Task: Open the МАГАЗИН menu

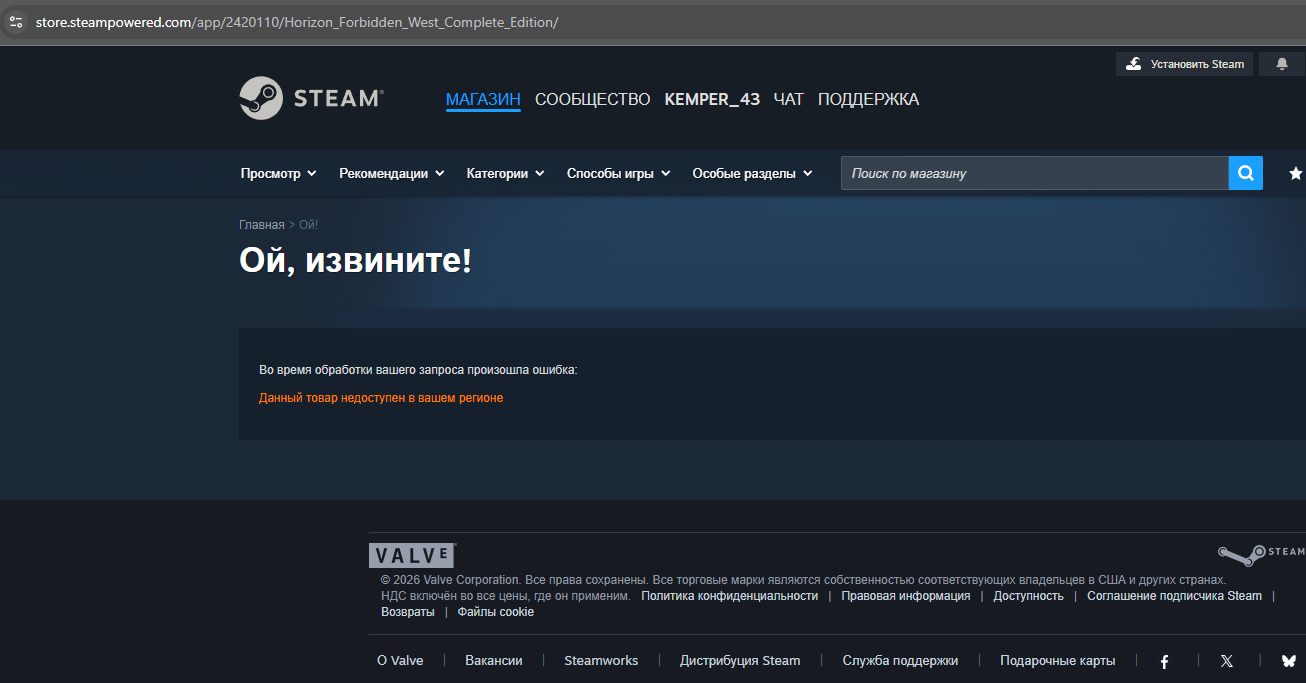Action: pyautogui.click(x=483, y=99)
